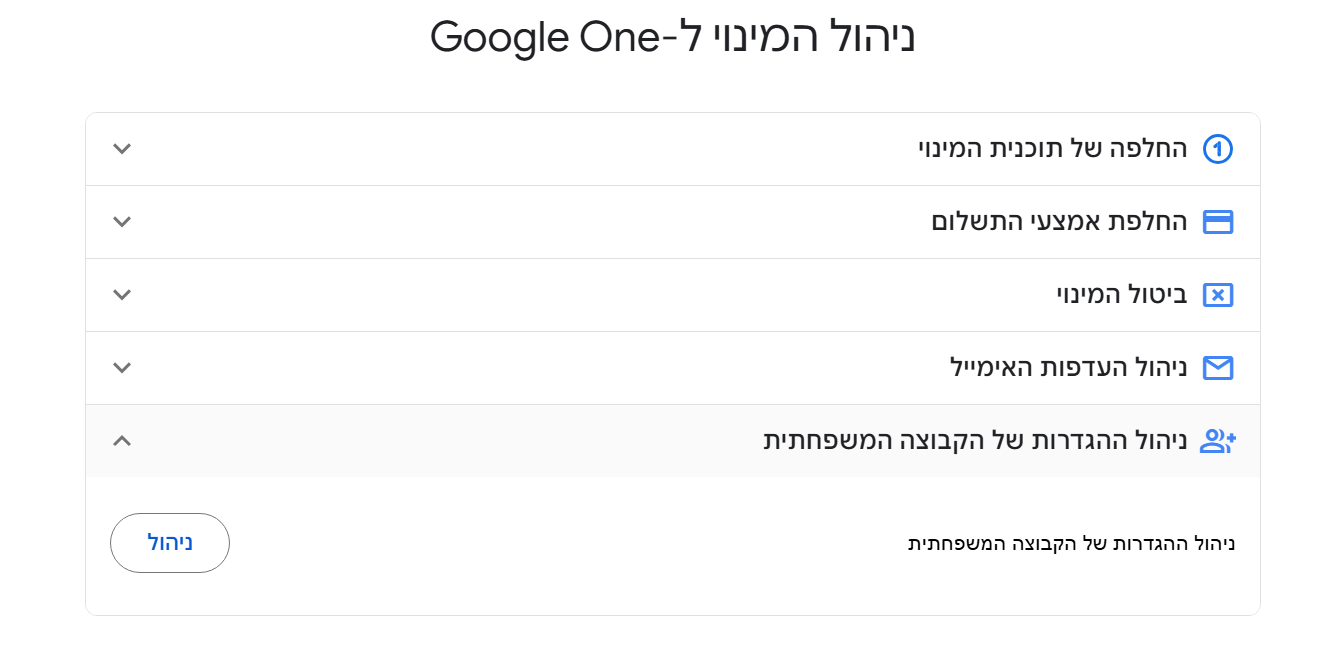Click the Google One plan change icon
The image size is (1330, 648).
point(1217,149)
